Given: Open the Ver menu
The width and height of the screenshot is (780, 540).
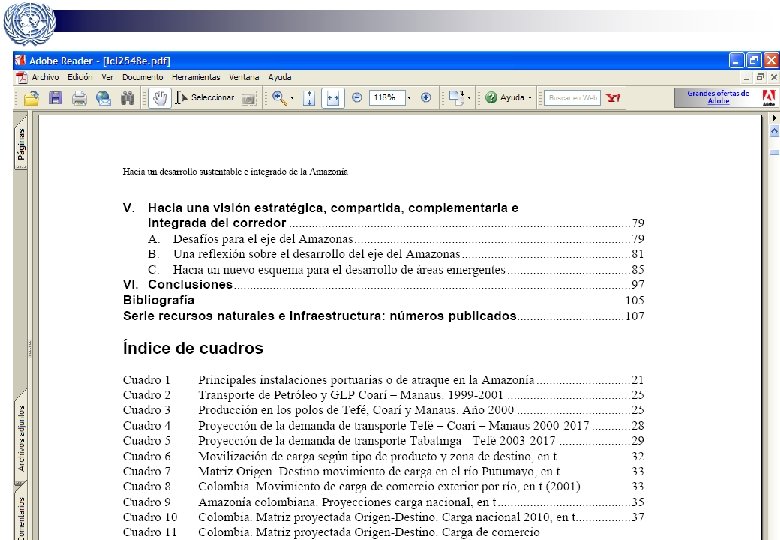Looking at the screenshot, I should tap(107, 77).
